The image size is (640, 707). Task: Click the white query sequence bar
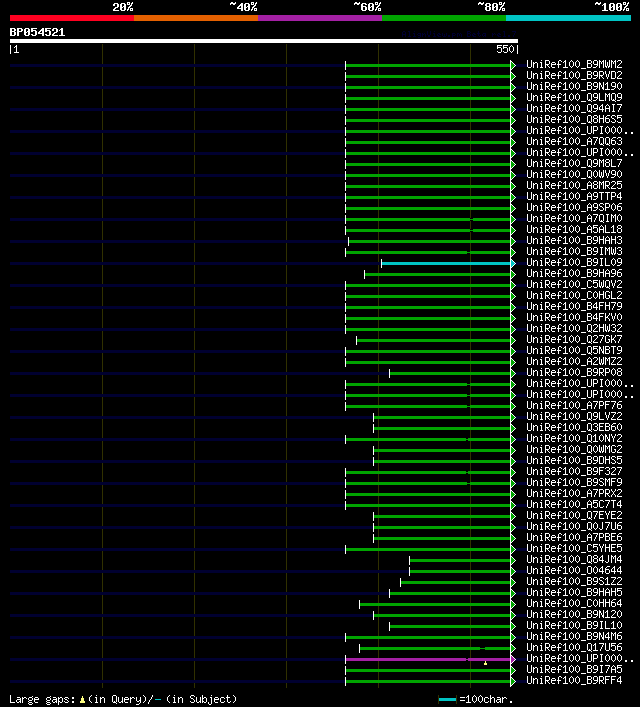(264, 41)
